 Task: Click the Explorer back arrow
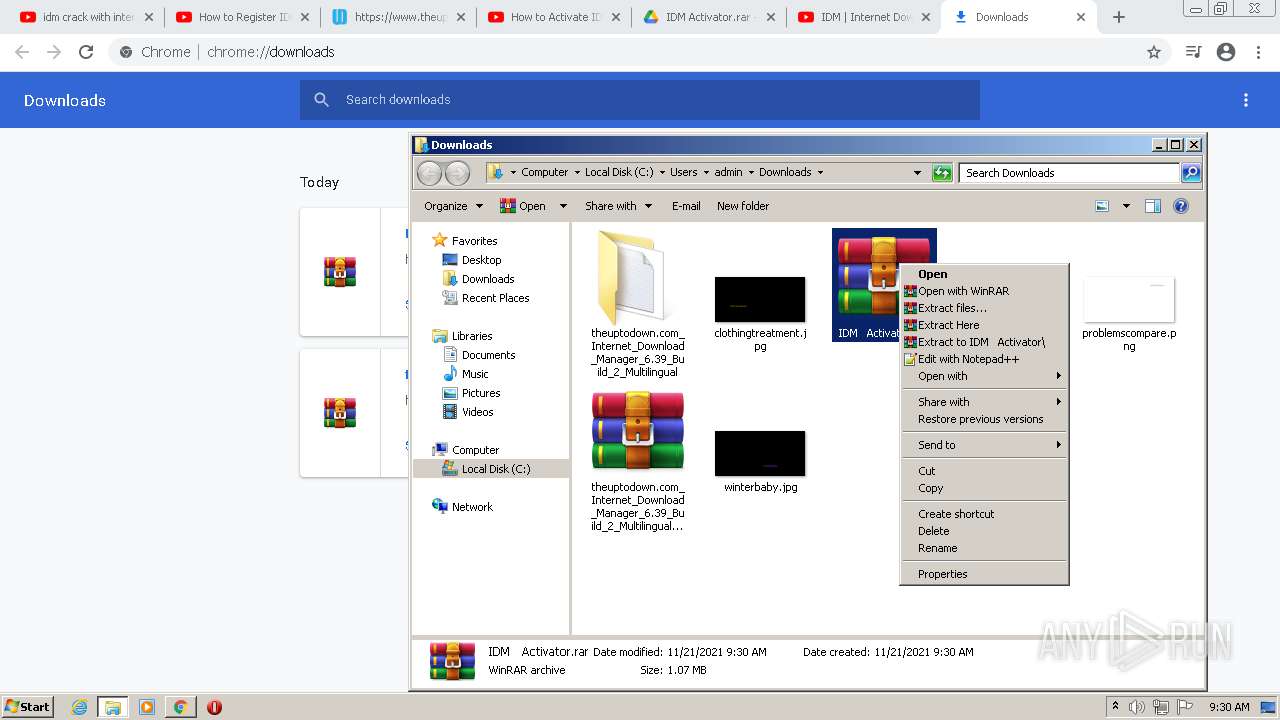[429, 173]
